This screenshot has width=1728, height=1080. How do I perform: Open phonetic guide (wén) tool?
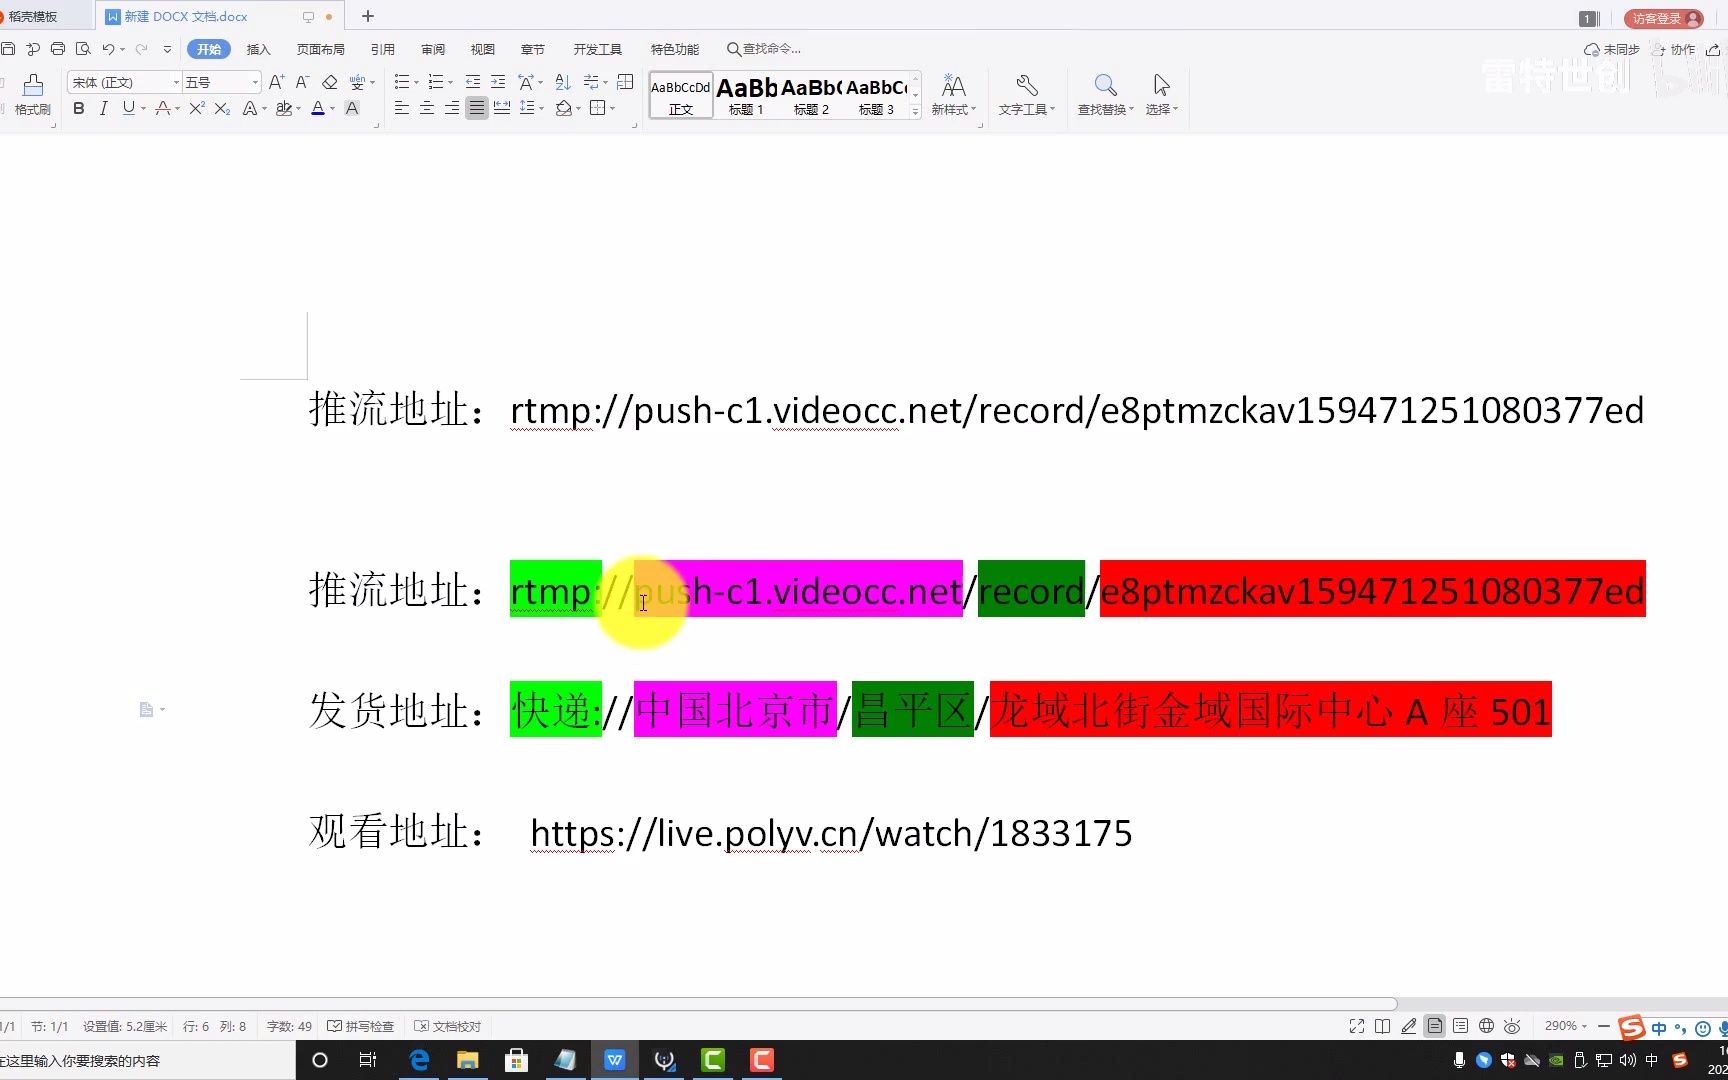357,82
